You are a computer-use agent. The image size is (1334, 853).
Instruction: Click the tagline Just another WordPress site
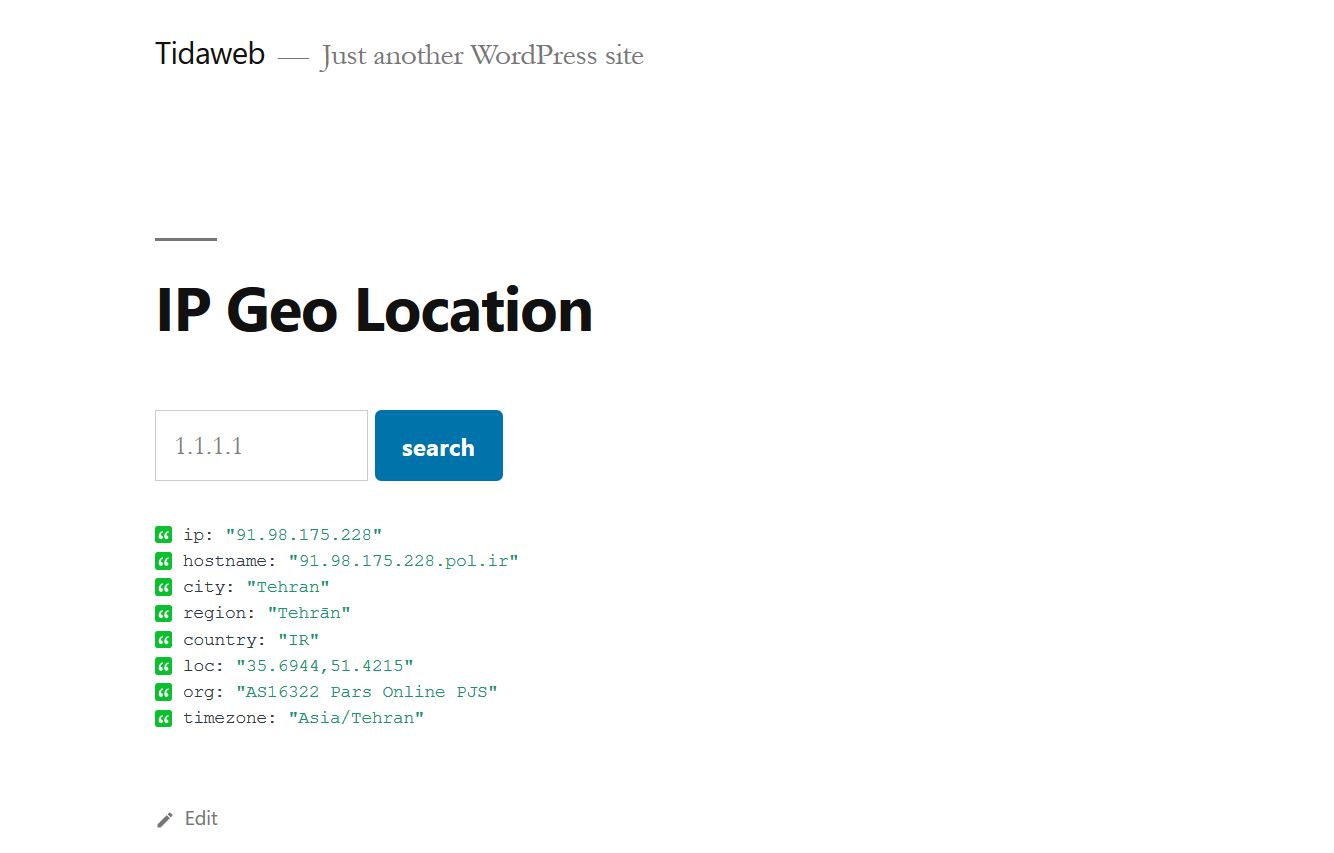pyautogui.click(x=482, y=56)
